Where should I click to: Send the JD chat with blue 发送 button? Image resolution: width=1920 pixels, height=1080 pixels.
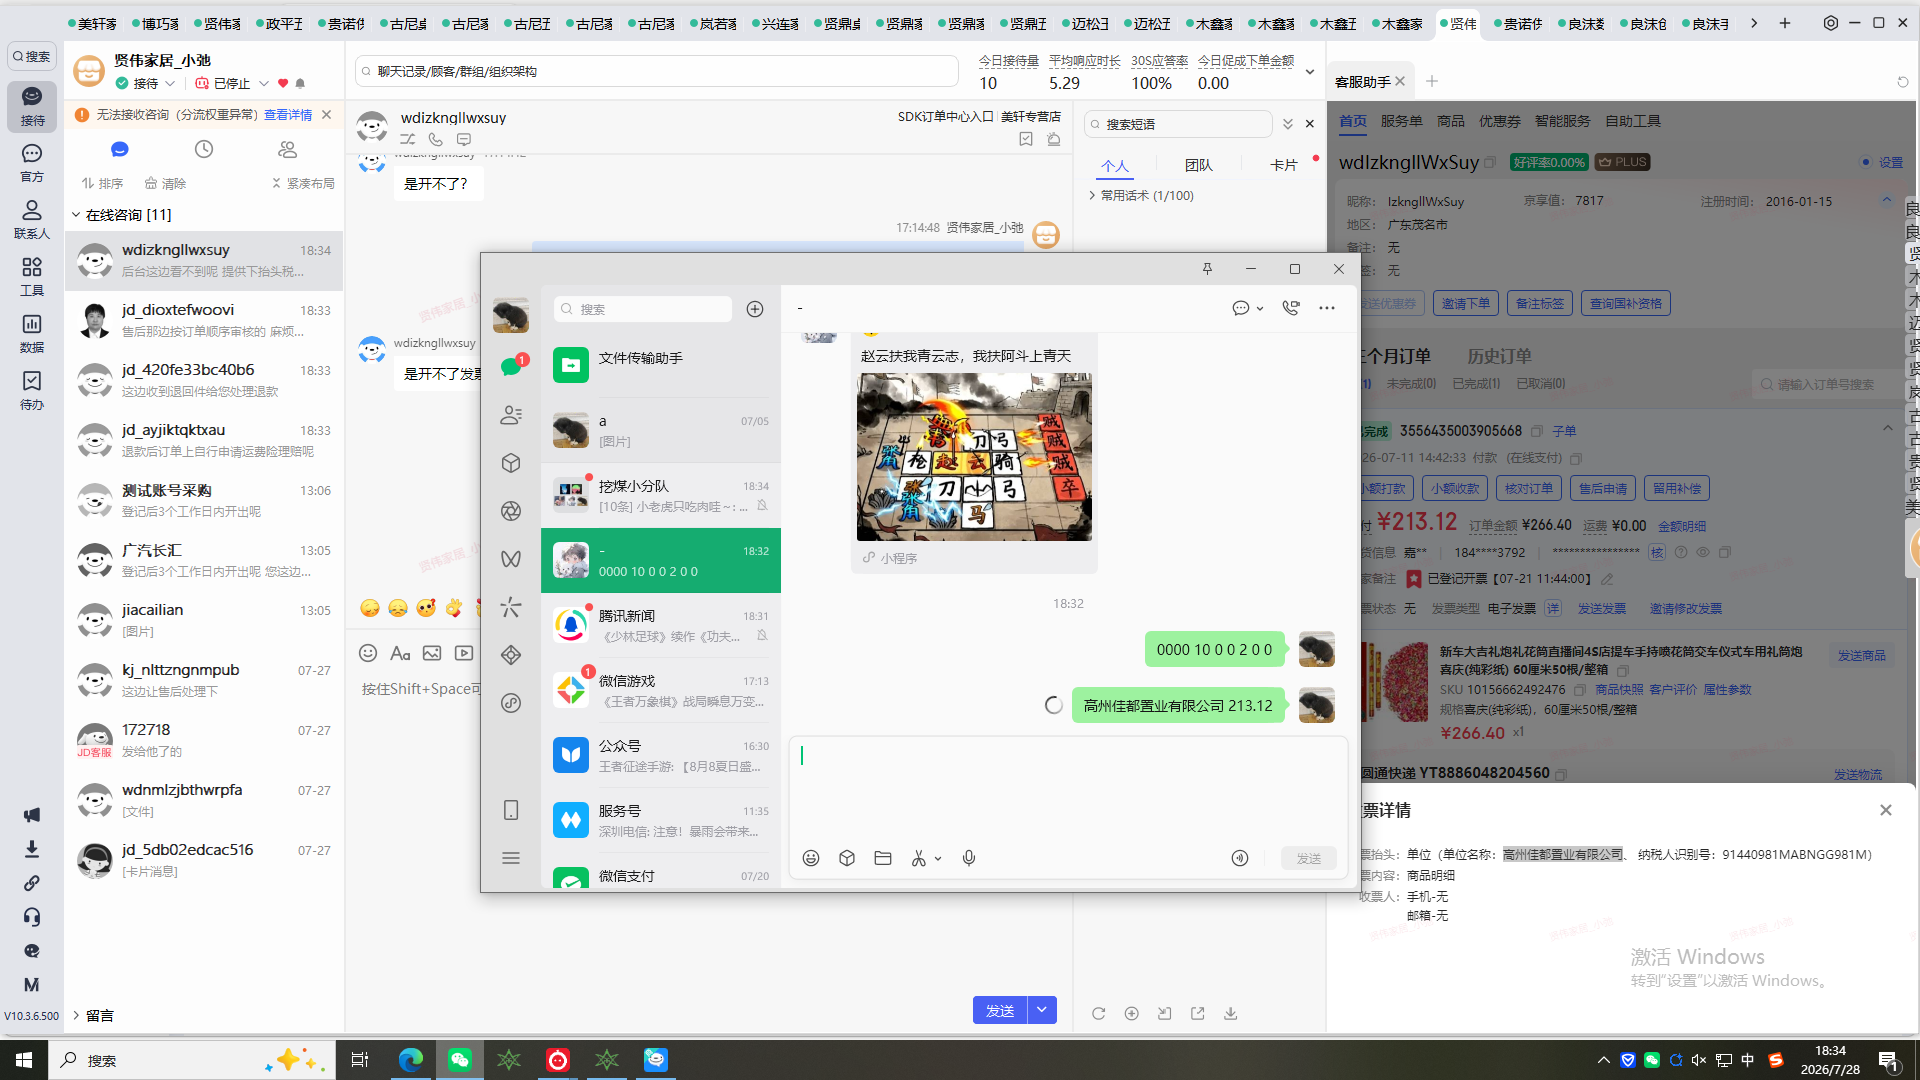pos(1000,1010)
